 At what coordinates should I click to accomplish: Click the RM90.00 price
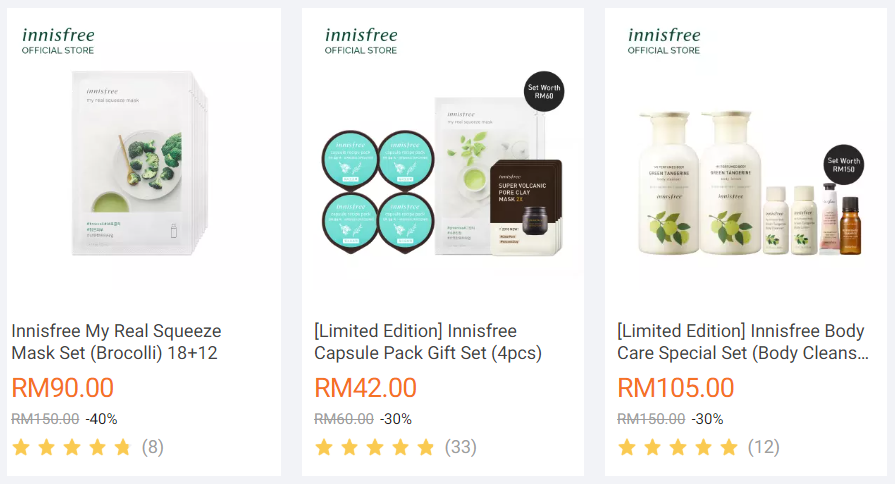[x=63, y=388]
